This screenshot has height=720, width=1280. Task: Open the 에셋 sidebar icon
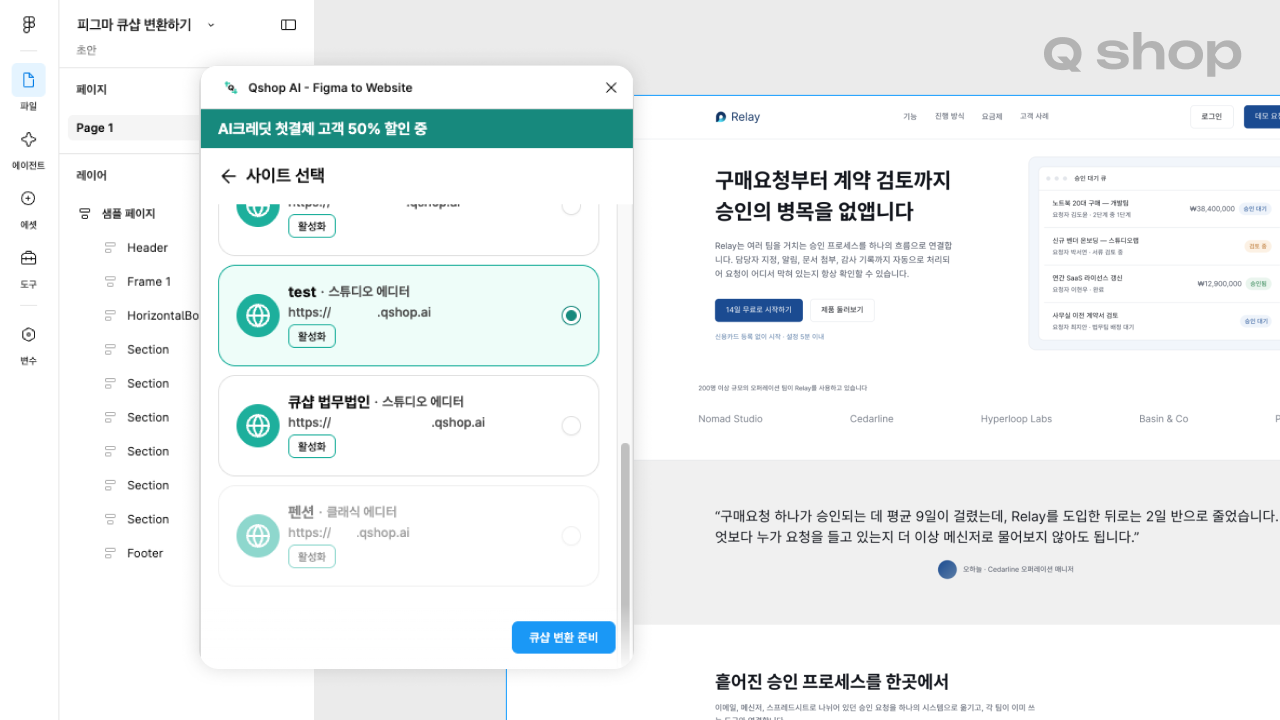pos(28,198)
